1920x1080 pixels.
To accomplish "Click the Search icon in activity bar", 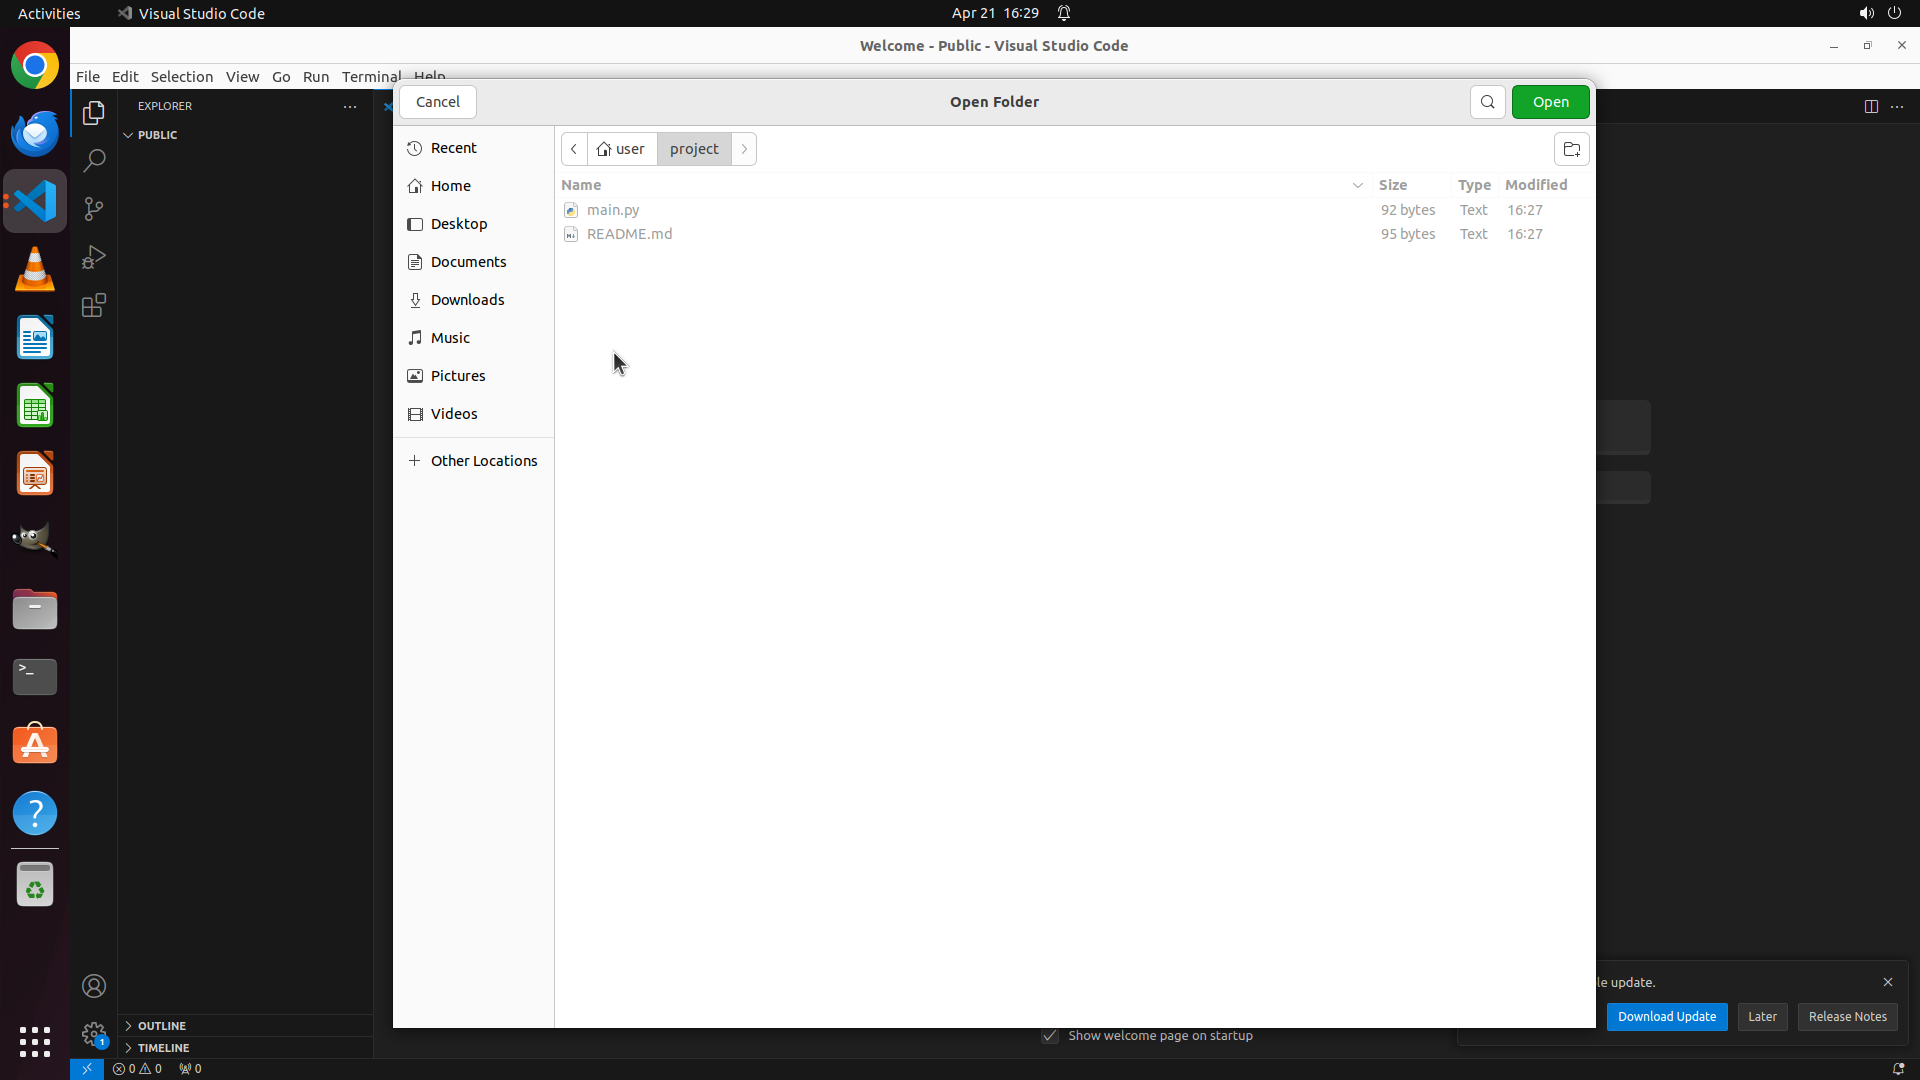I will (94, 161).
